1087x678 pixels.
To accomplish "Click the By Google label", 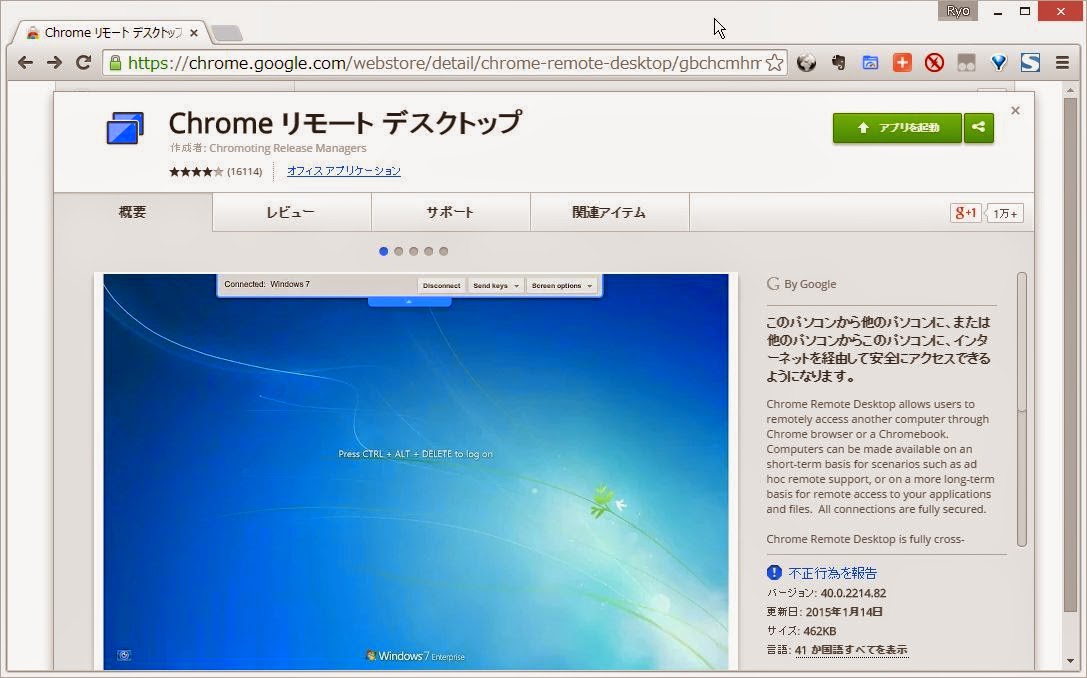I will coord(802,284).
